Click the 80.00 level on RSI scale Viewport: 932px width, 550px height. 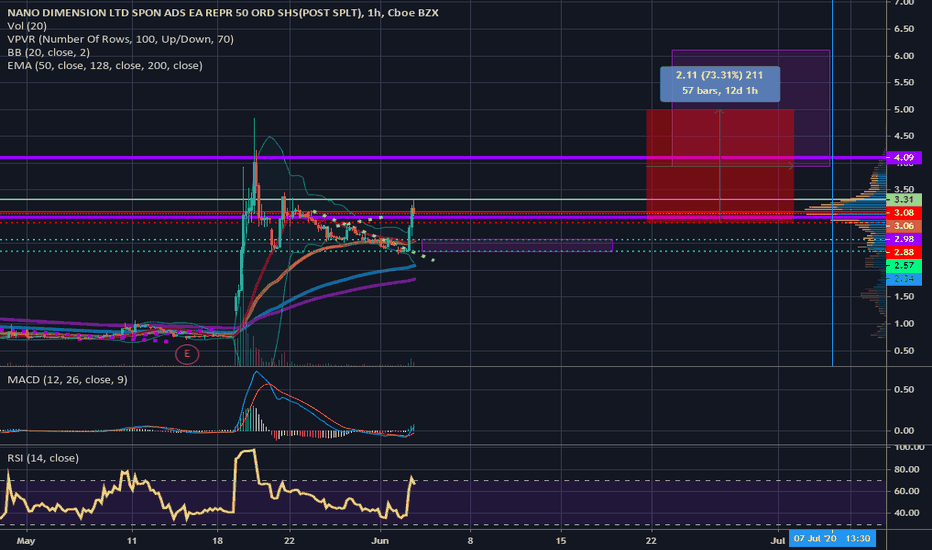(907, 470)
